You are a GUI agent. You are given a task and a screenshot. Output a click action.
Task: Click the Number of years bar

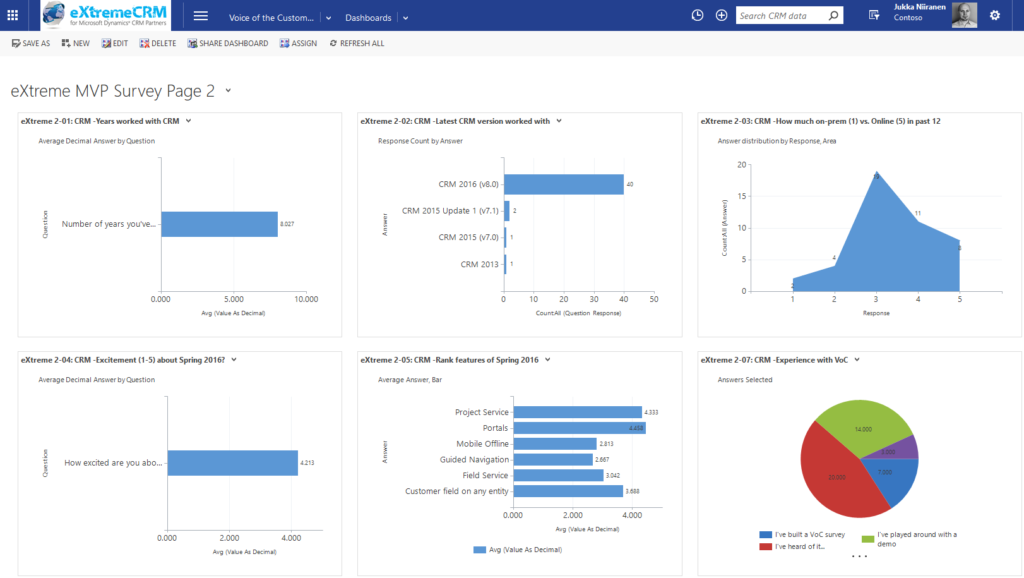[x=219, y=224]
